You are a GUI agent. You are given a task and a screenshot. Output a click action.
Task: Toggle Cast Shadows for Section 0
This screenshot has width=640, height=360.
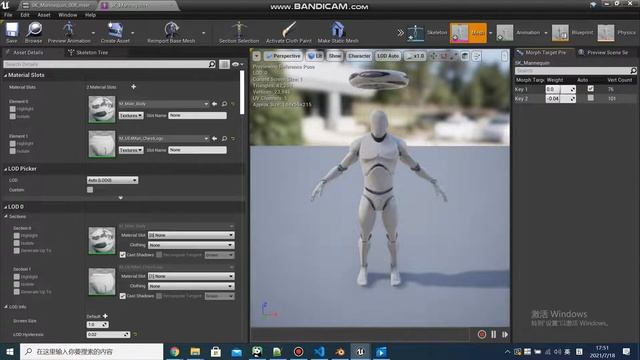point(122,255)
